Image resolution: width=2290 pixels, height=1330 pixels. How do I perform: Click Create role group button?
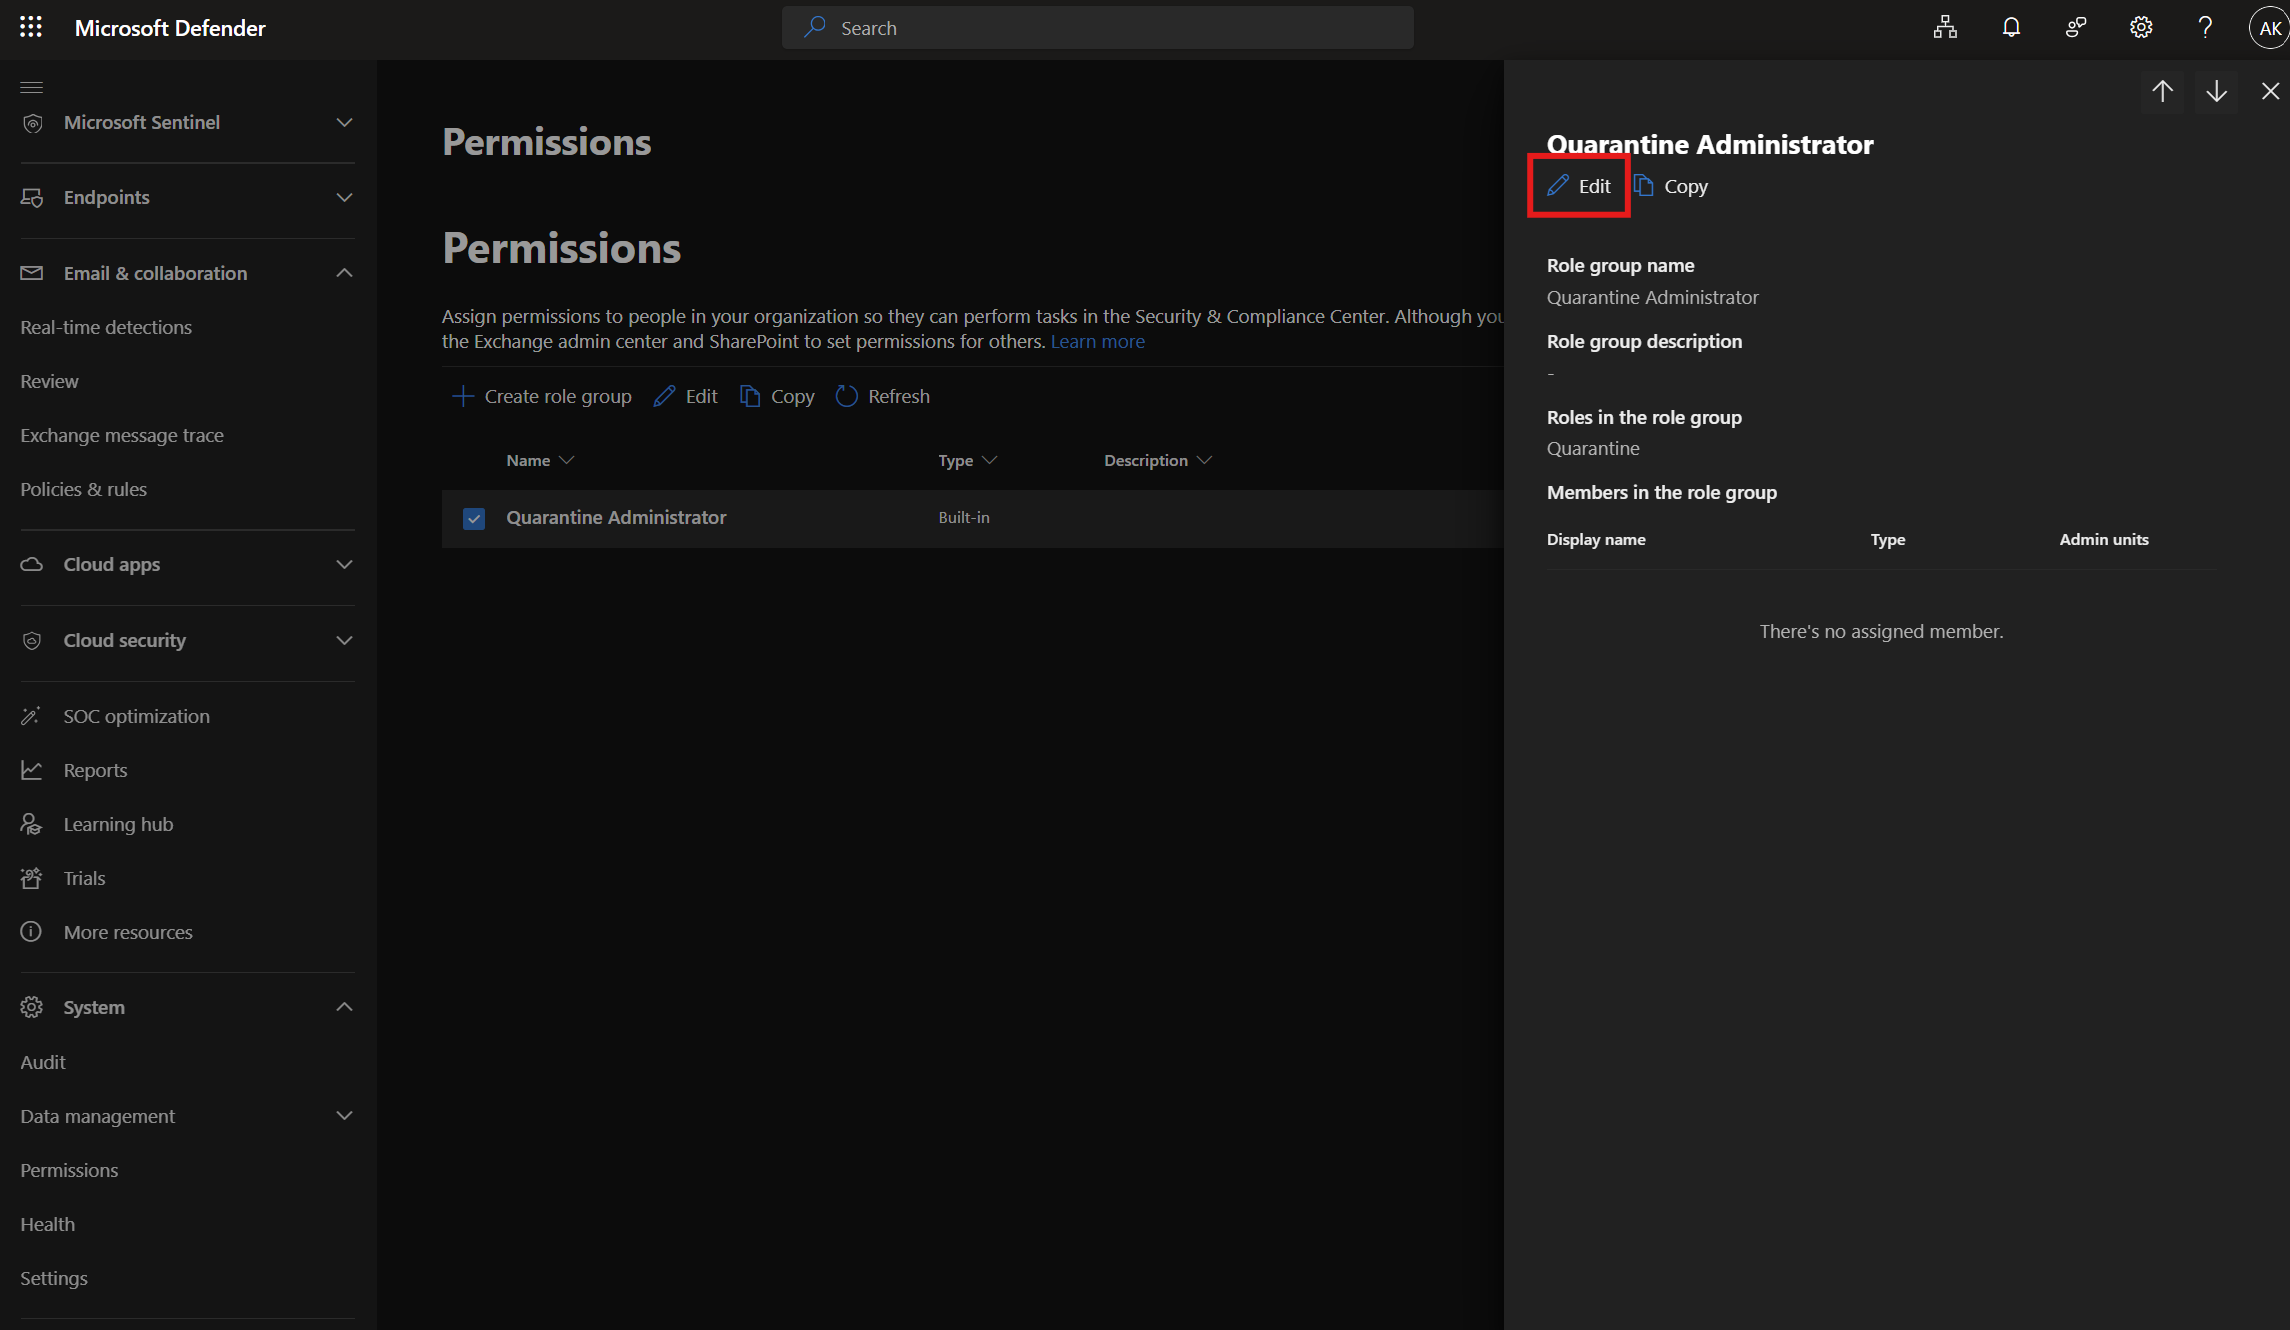point(542,396)
